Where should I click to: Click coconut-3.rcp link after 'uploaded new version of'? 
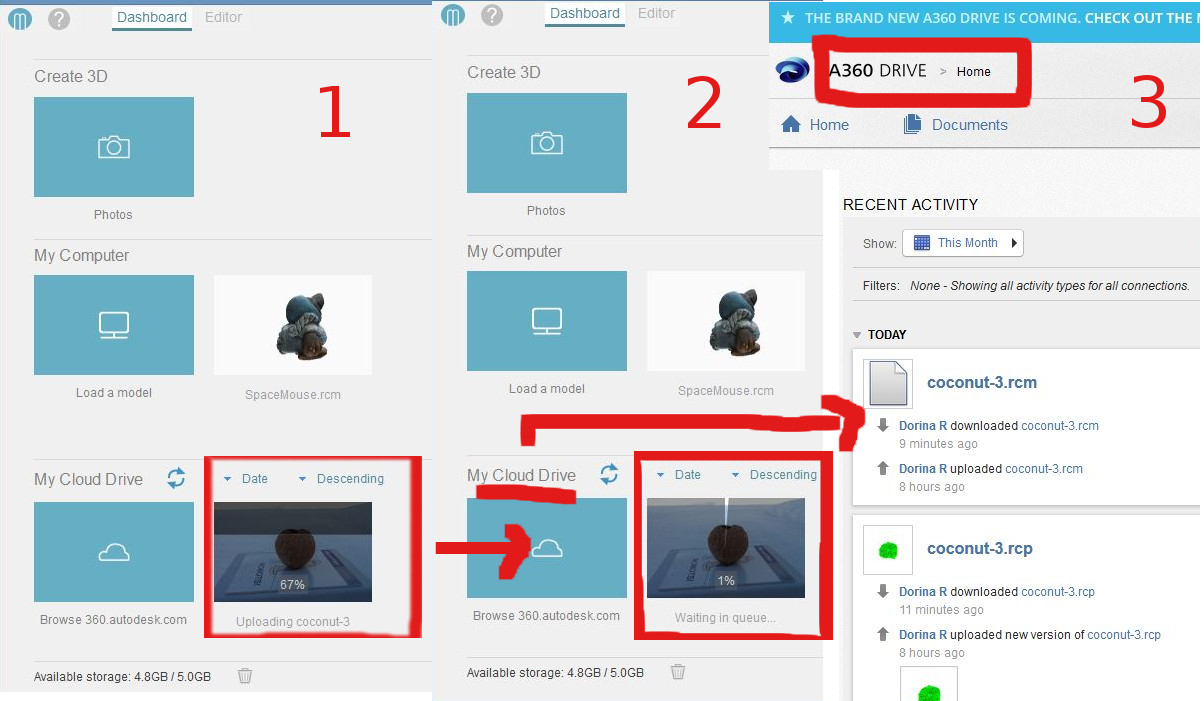(x=1124, y=635)
